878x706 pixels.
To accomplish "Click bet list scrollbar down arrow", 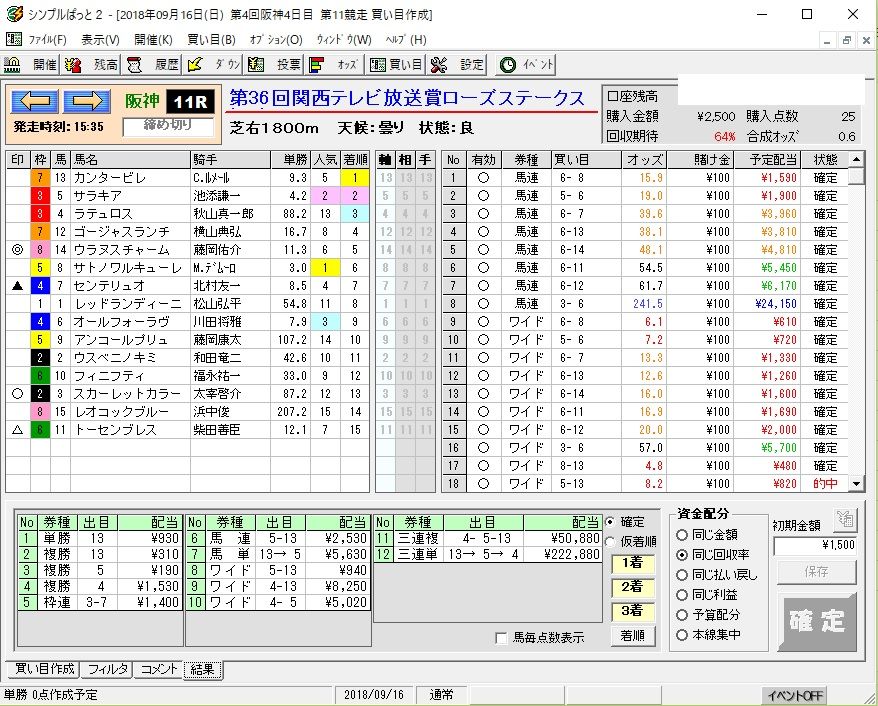I will pyautogui.click(x=856, y=484).
